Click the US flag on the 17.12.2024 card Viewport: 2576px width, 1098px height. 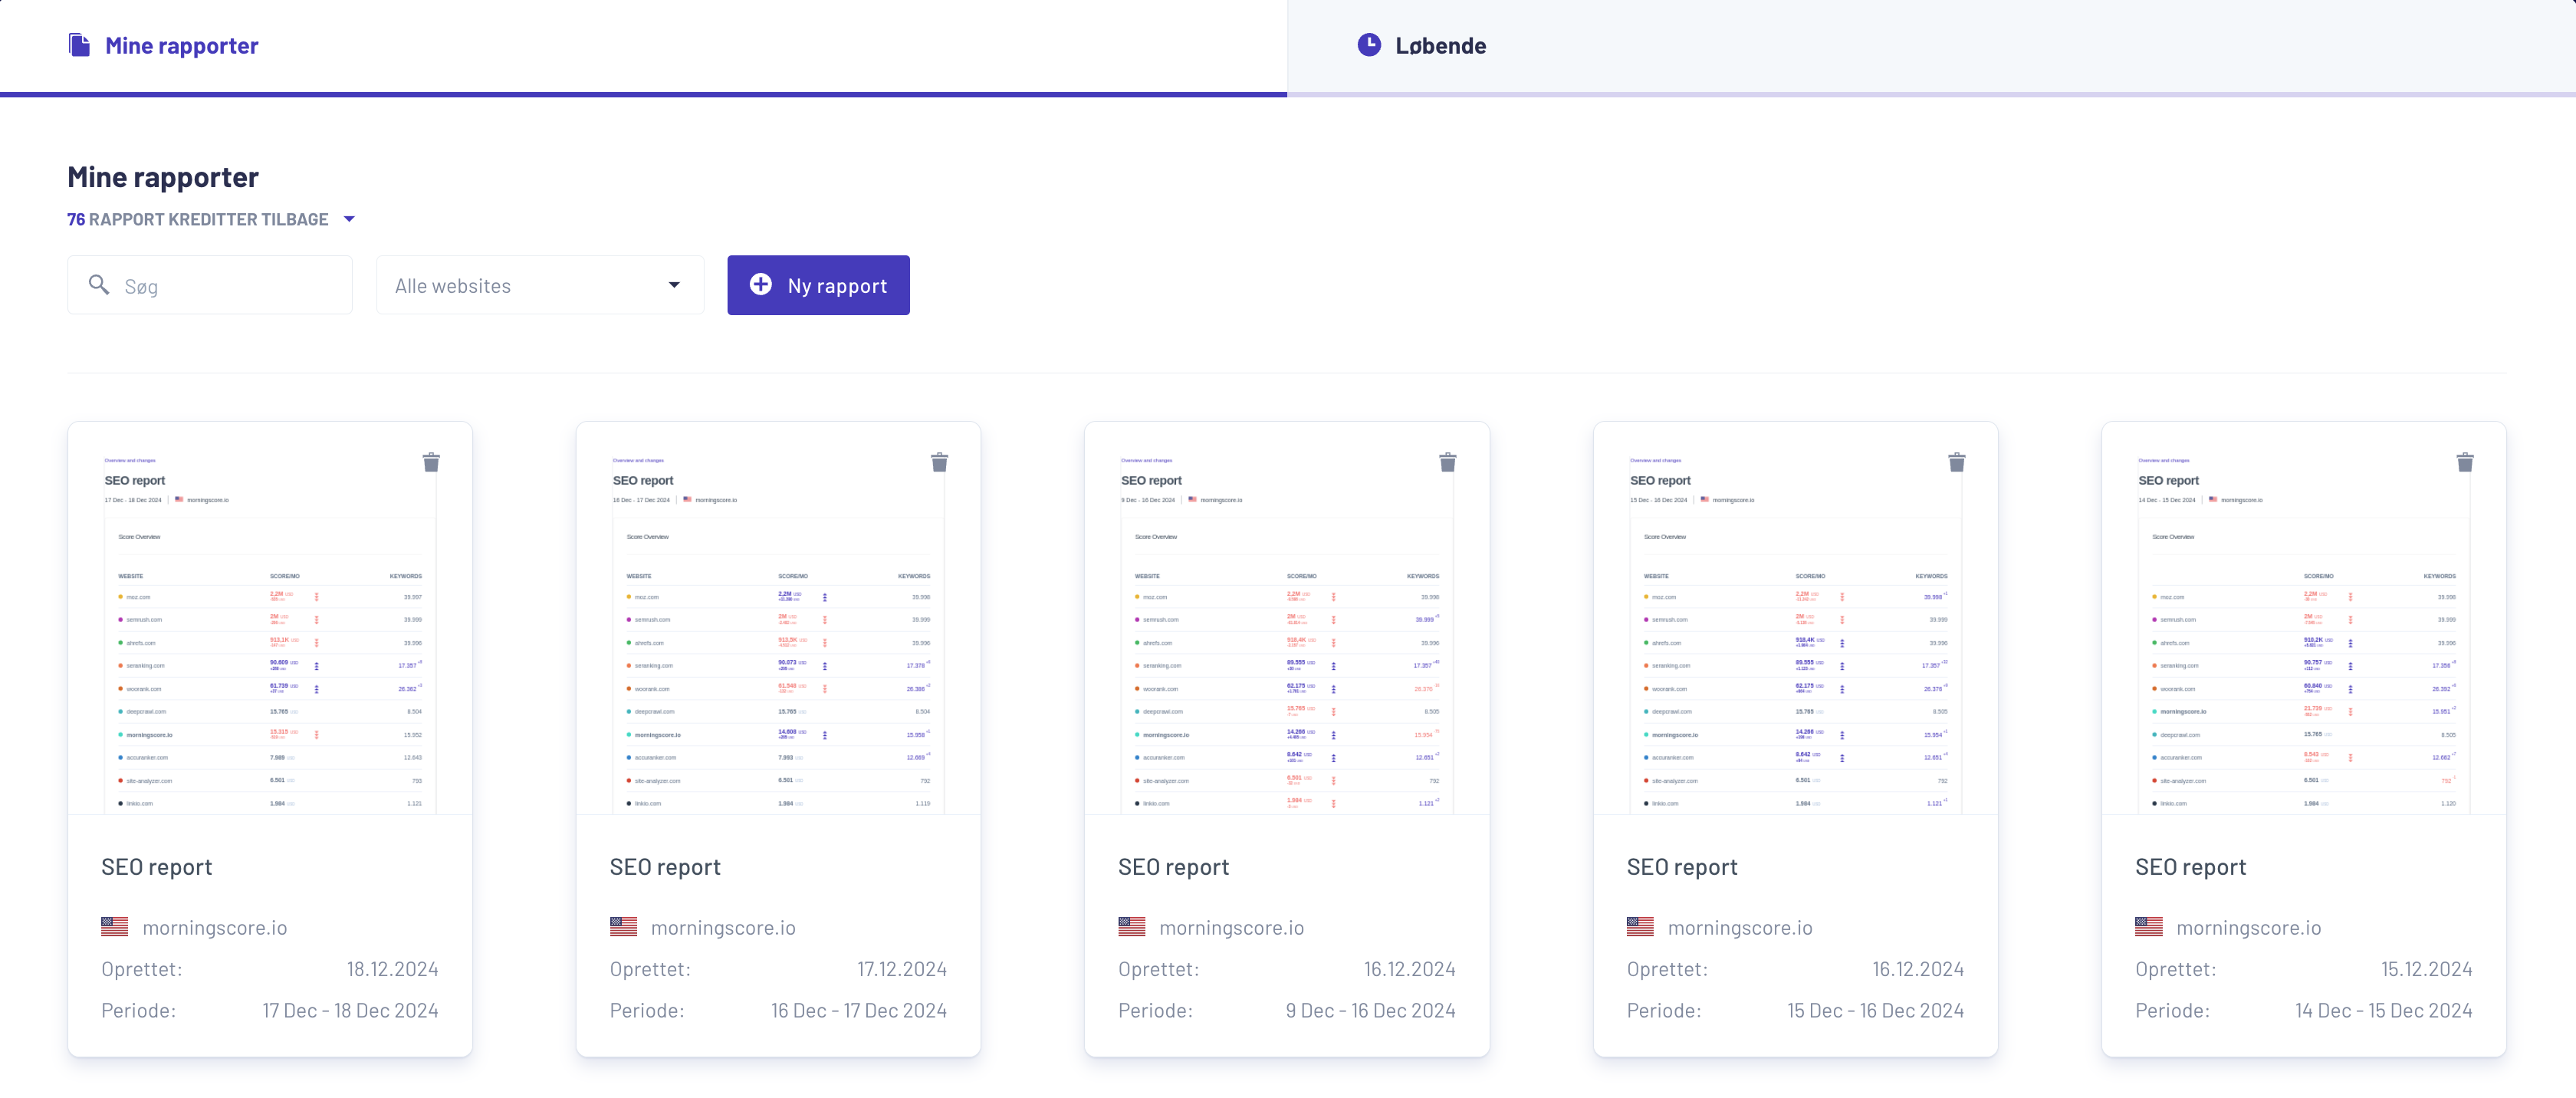624,927
